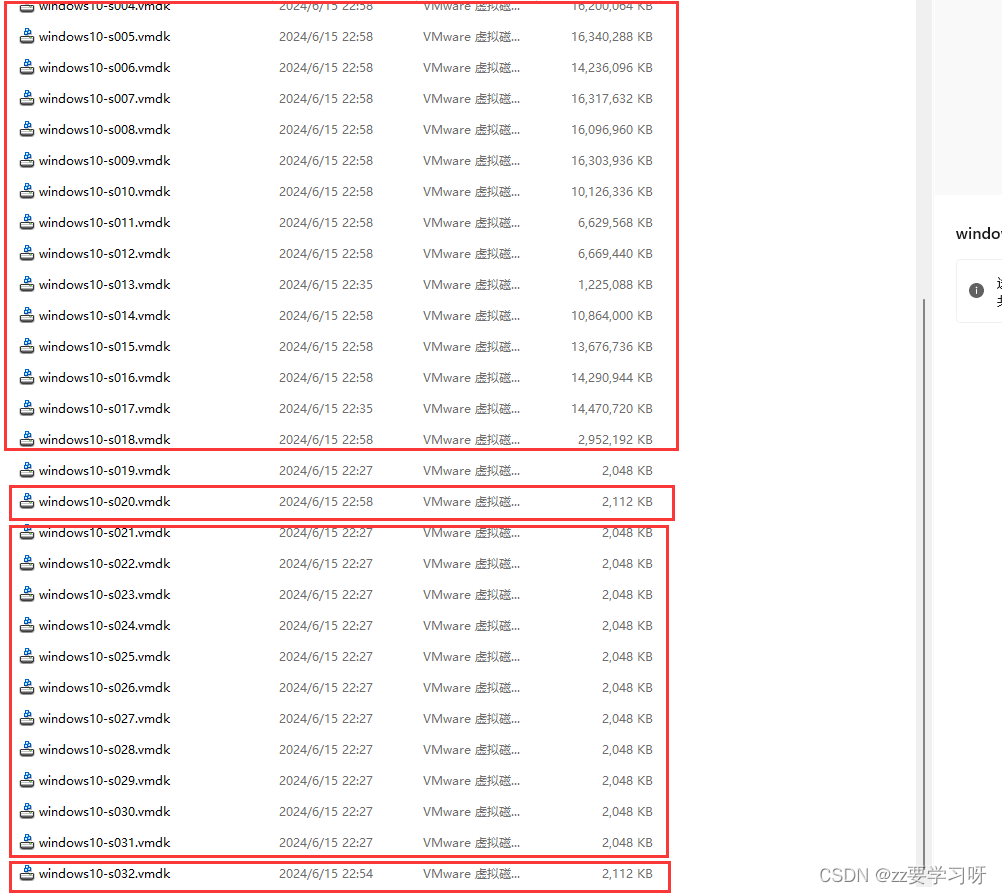1002x894 pixels.
Task: Click the disk icon of windows10-s016.vmdk
Action: tap(27, 377)
